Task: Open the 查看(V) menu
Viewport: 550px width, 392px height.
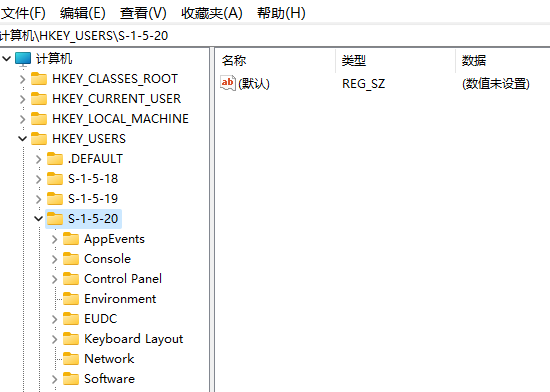Action: pos(143,13)
